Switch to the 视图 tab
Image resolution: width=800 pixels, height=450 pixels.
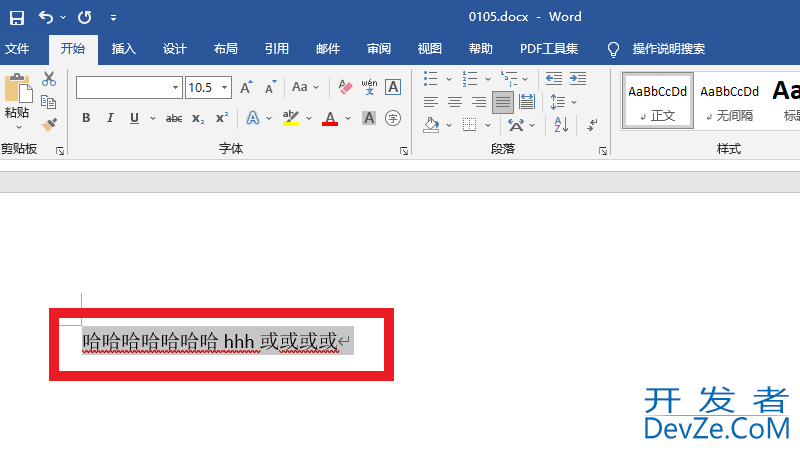[x=430, y=49]
